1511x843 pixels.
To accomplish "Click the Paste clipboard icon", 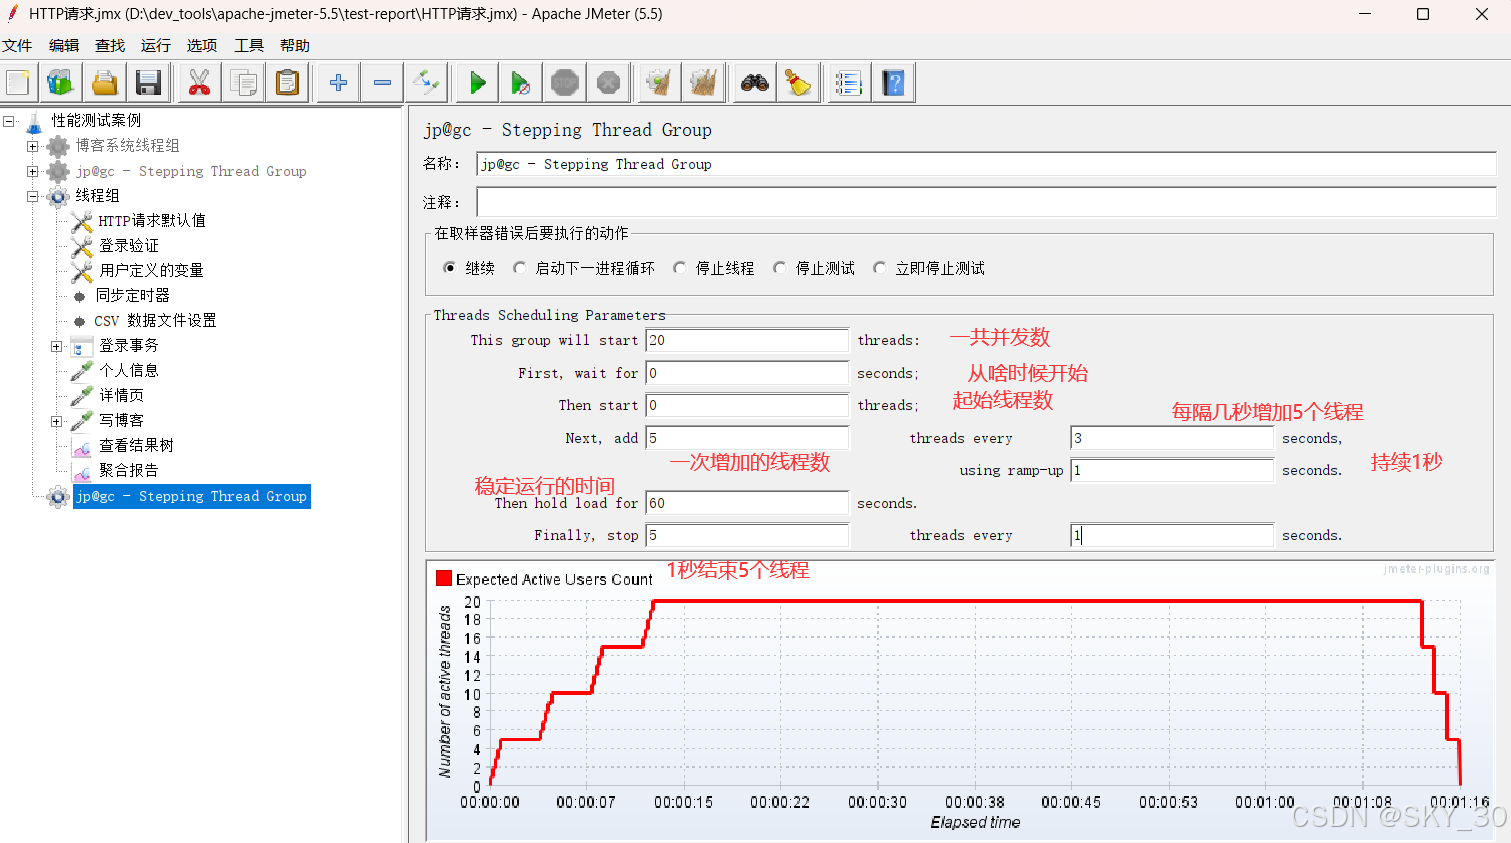I will pos(288,83).
